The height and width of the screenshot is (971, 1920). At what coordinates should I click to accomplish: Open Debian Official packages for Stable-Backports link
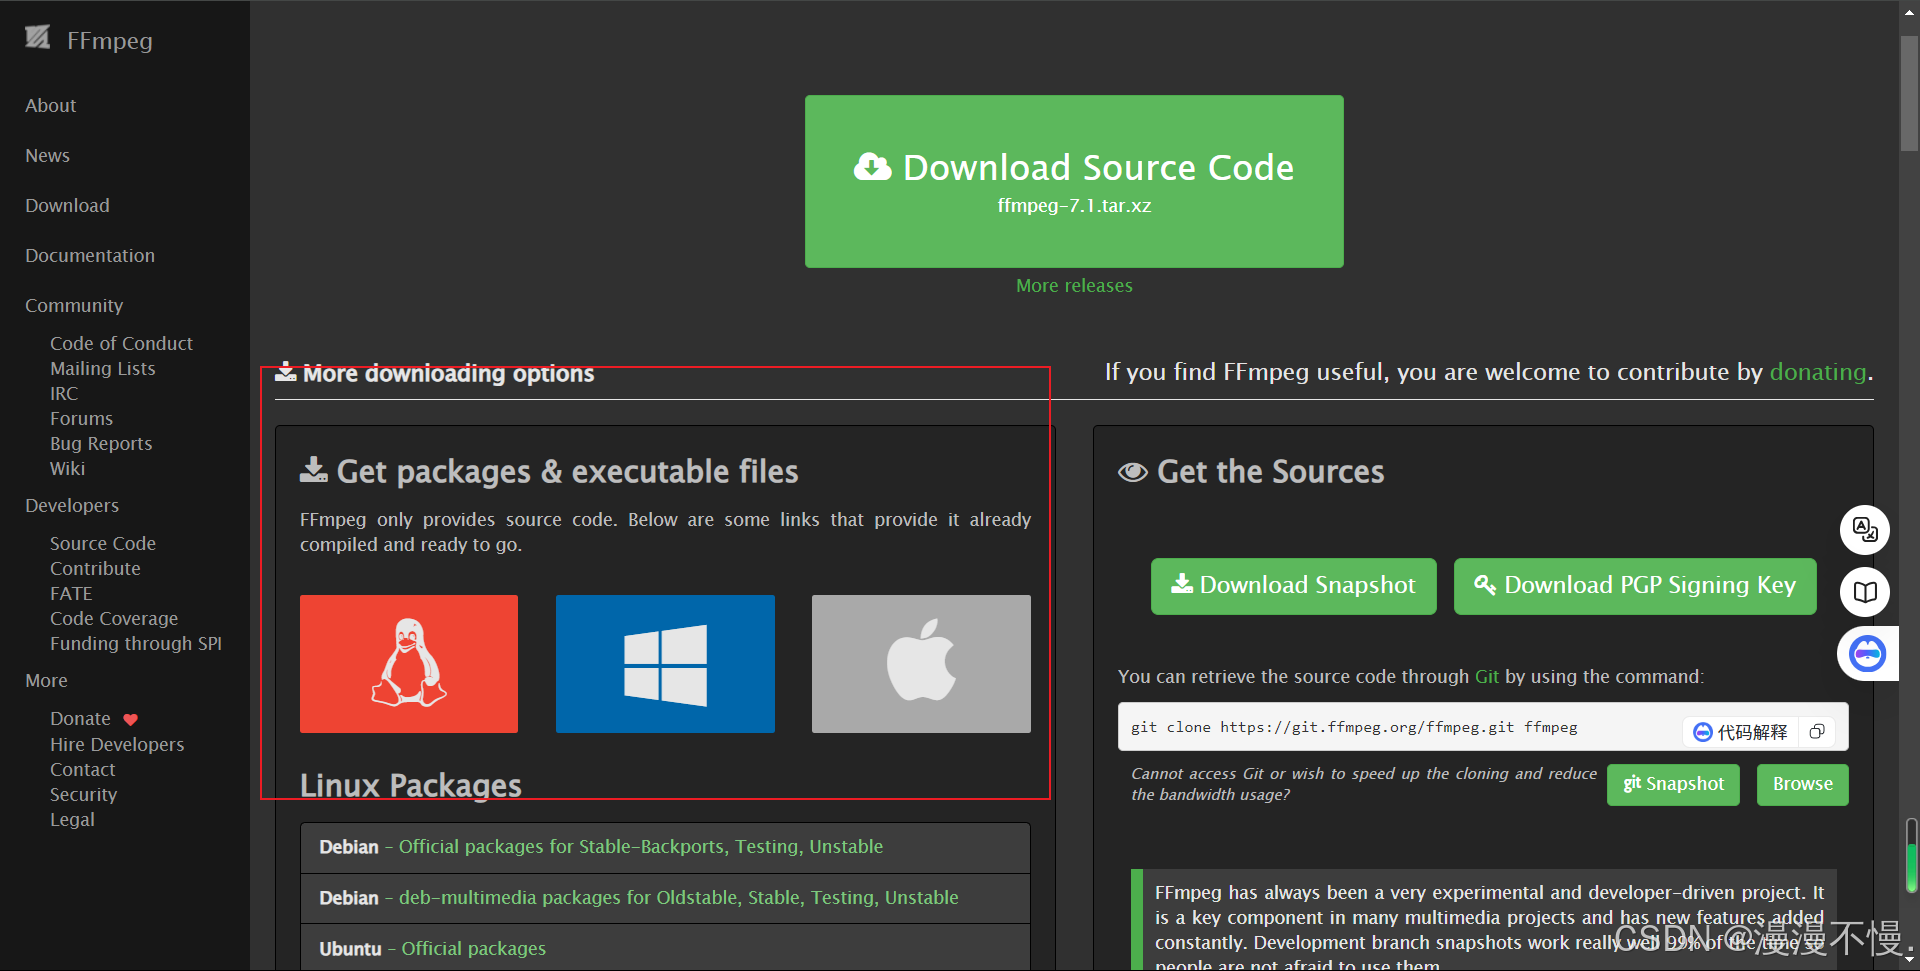(x=641, y=847)
